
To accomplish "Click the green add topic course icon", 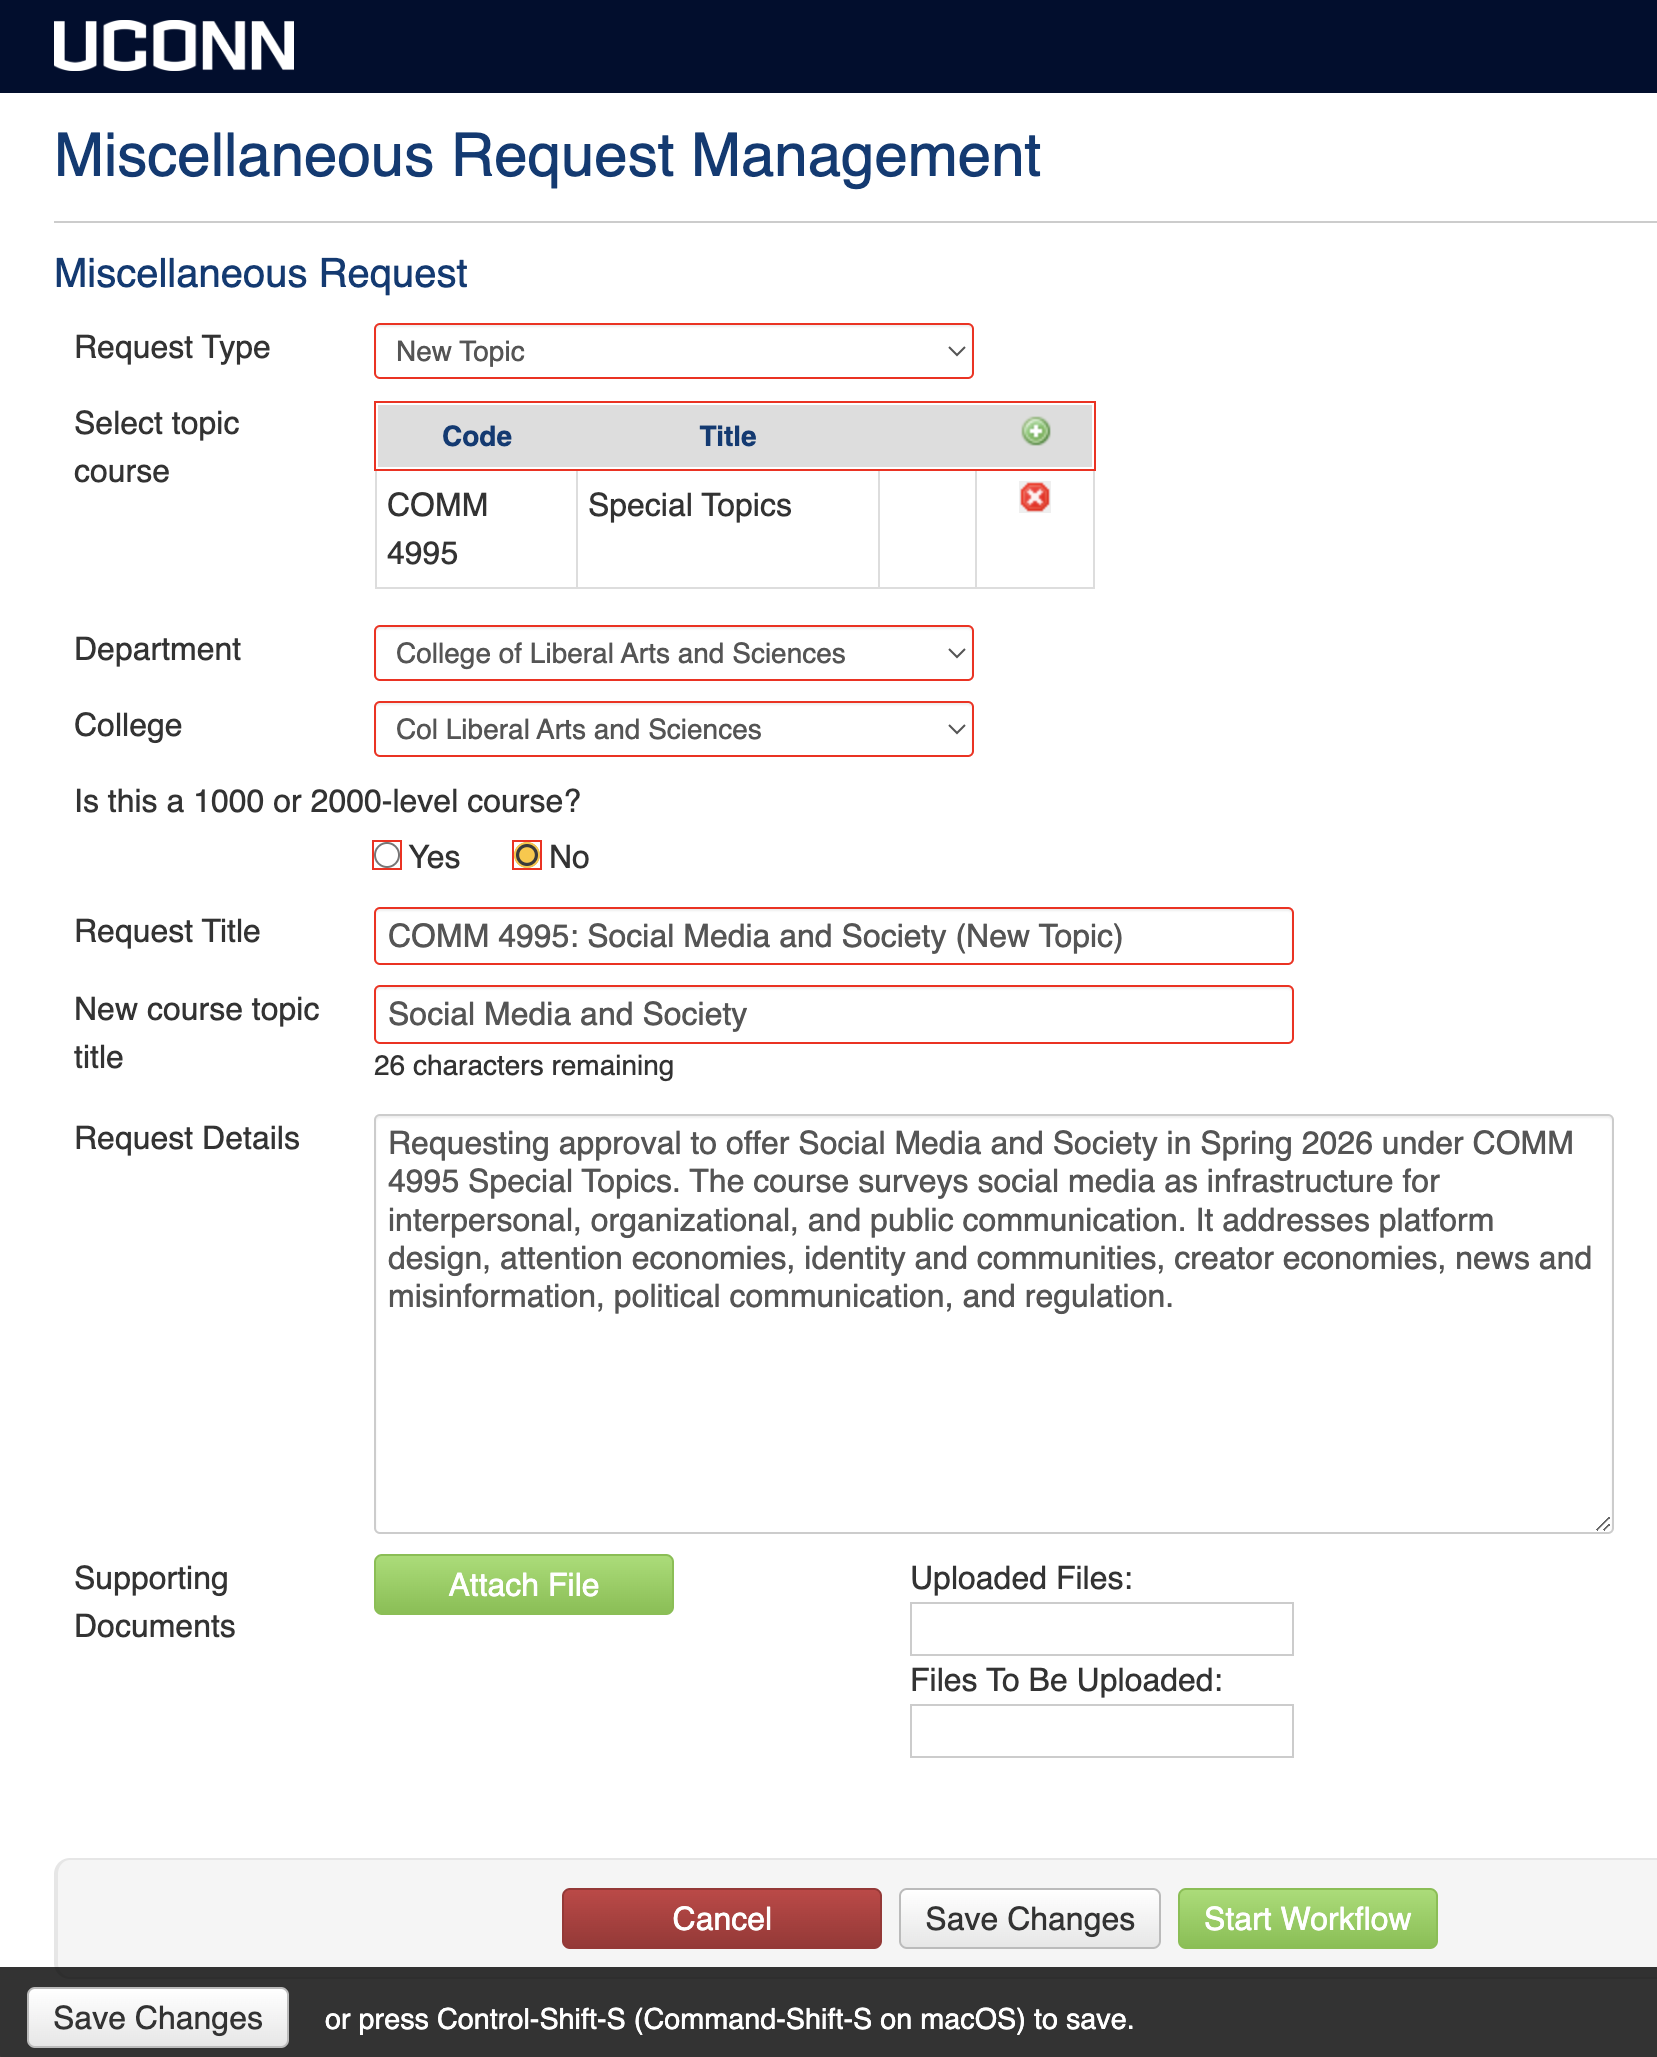I will [x=1036, y=432].
